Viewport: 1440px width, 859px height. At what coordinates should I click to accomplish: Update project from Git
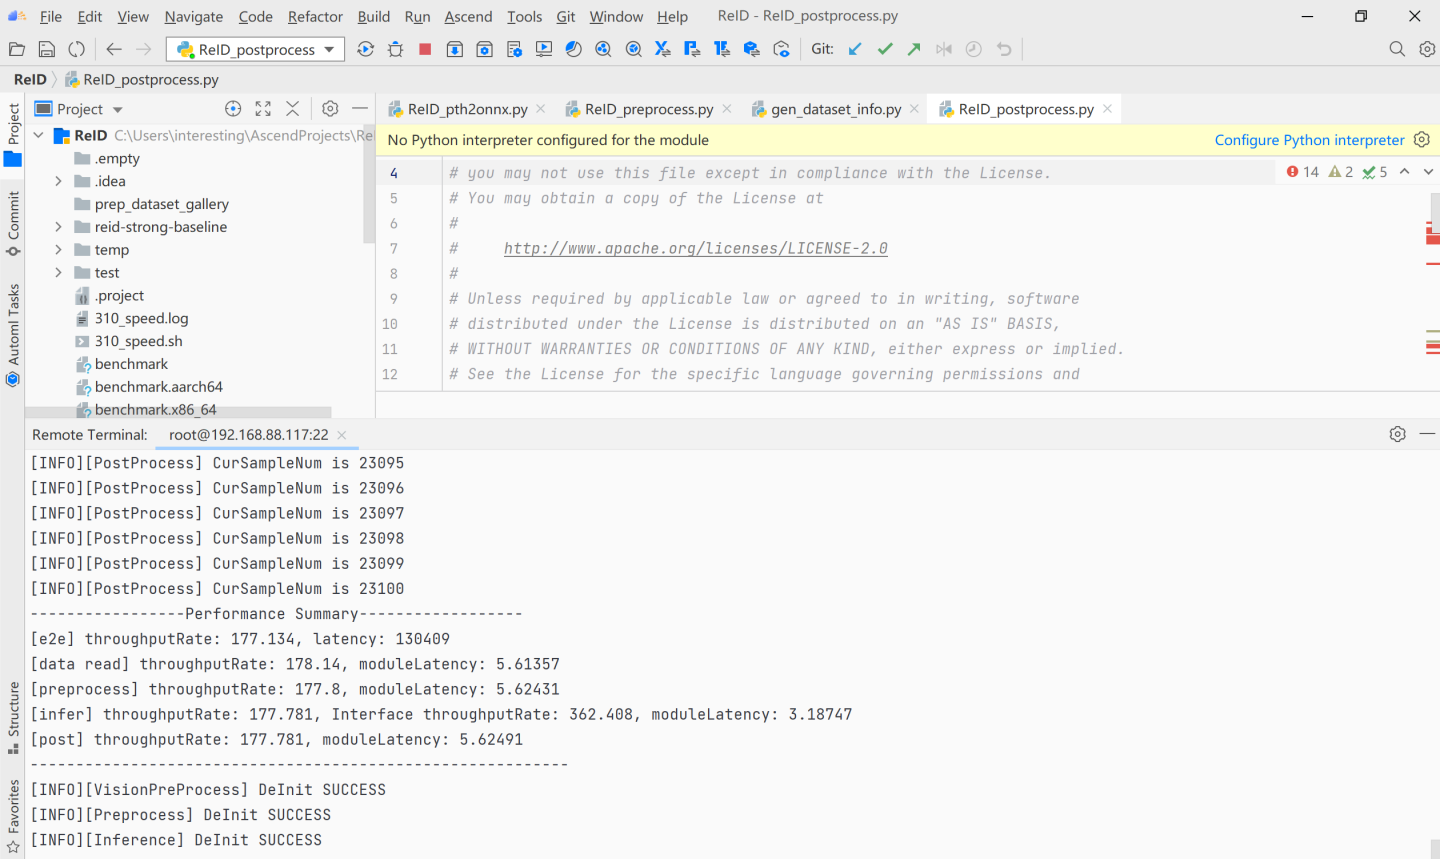[854, 48]
